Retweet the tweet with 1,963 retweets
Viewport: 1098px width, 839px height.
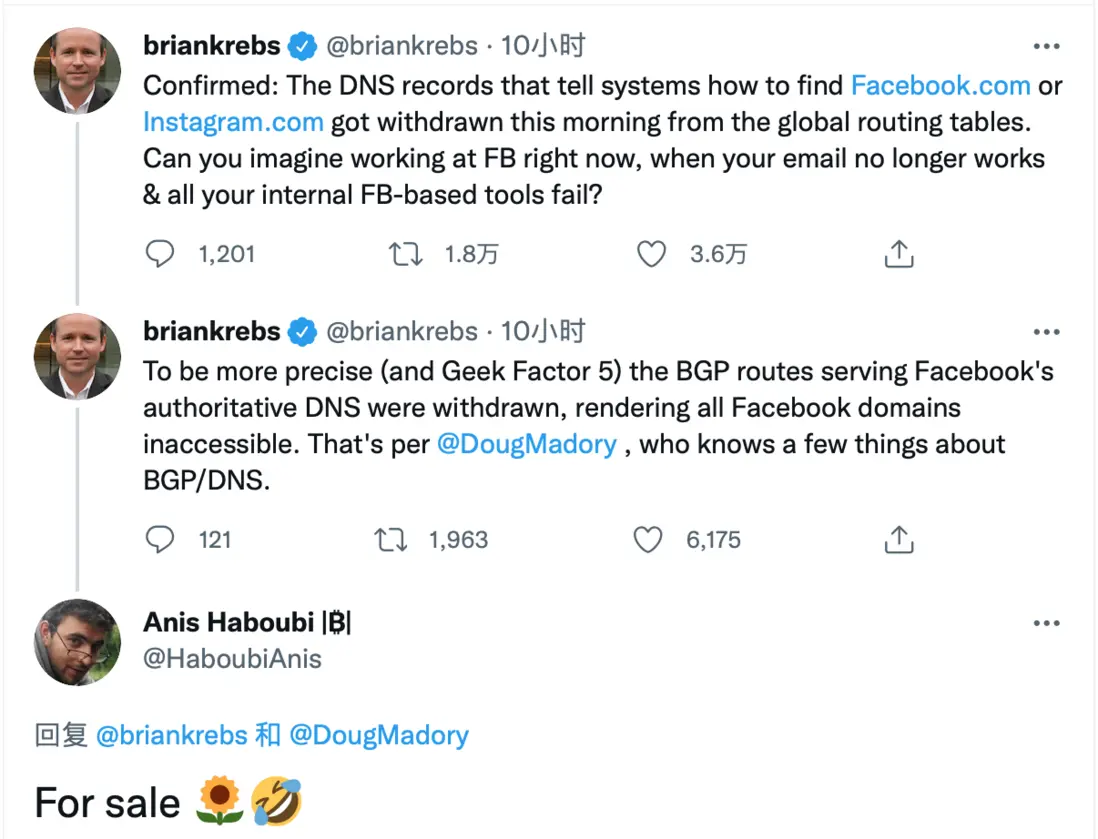(390, 540)
